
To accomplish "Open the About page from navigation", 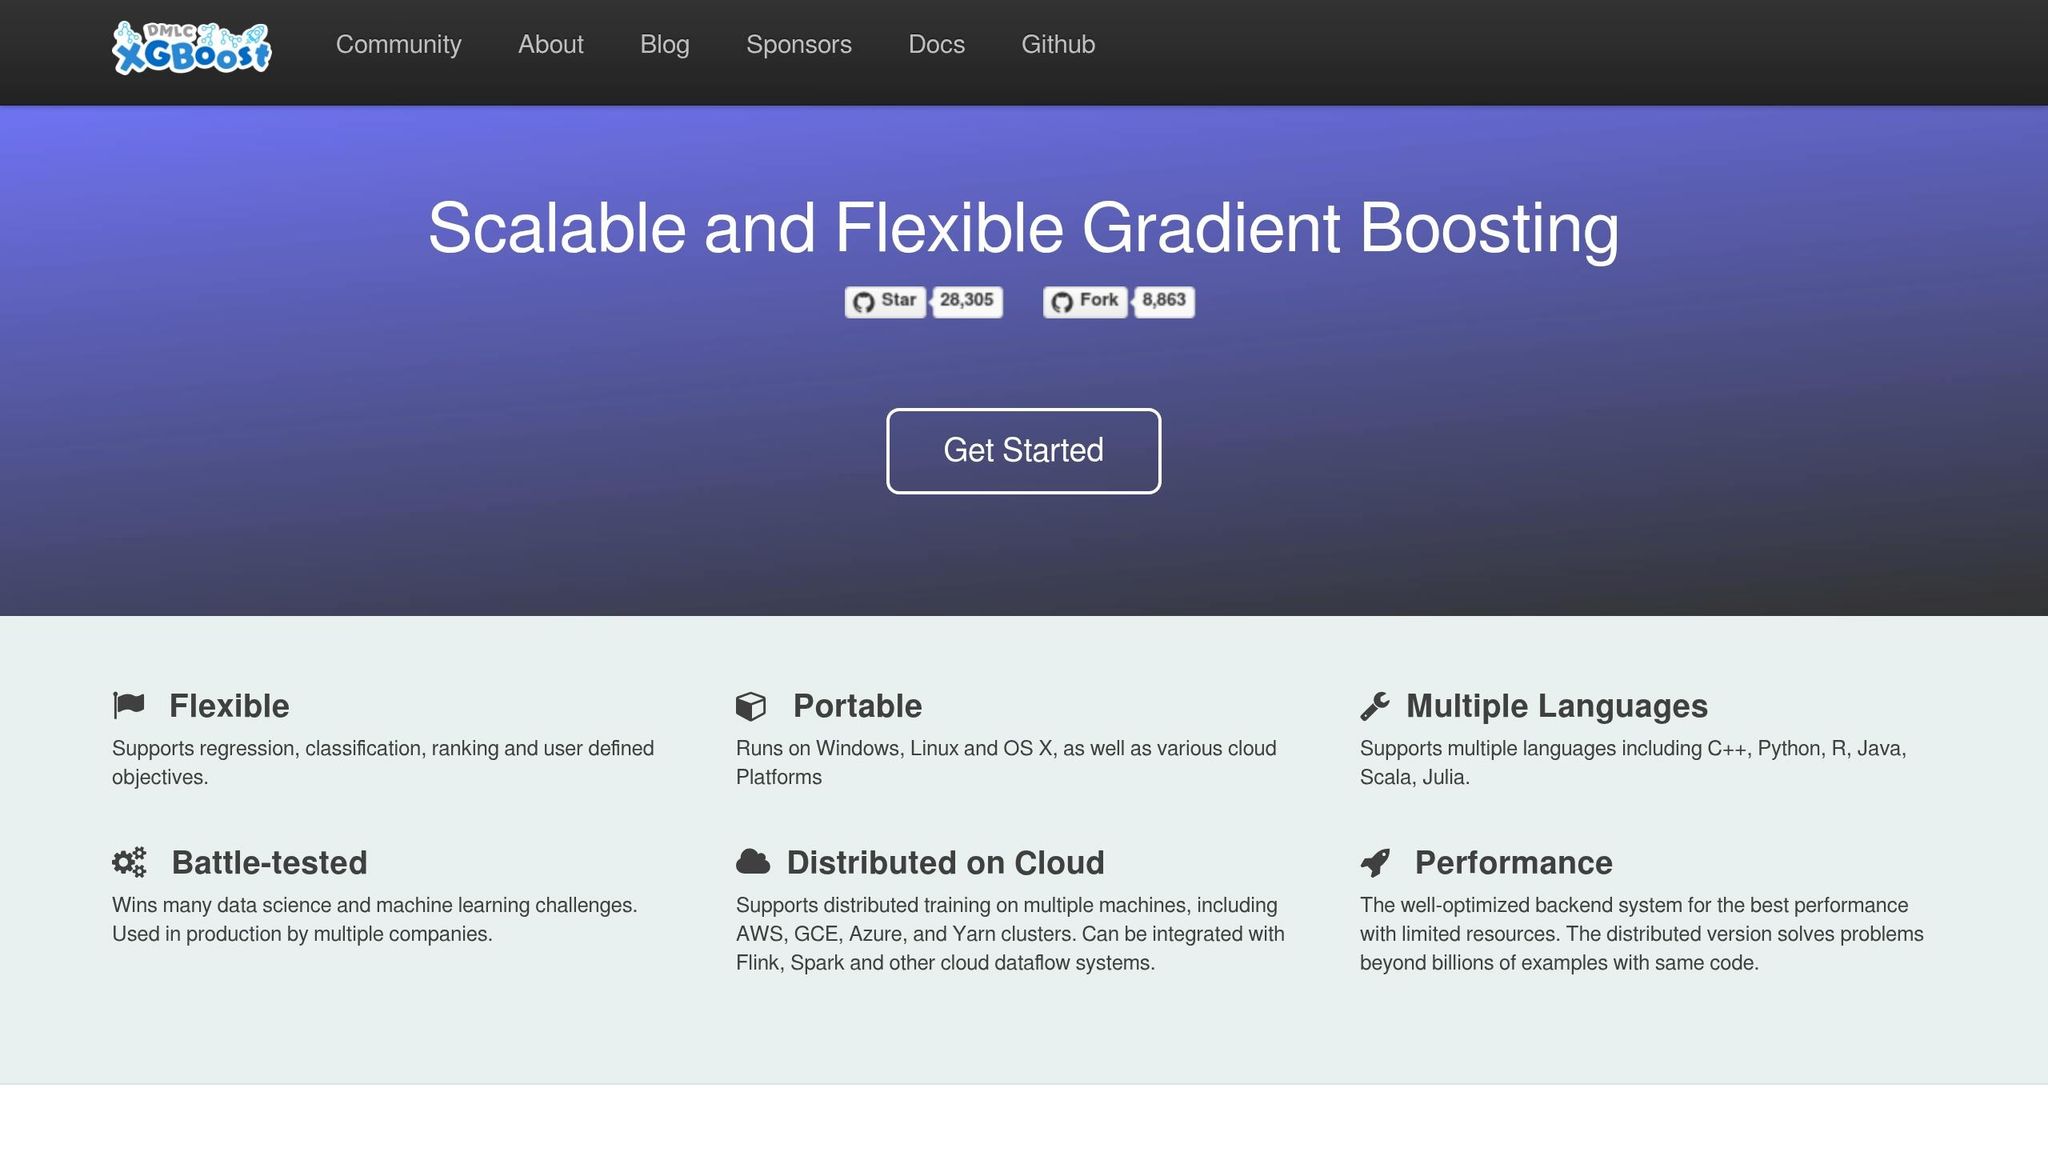I will (551, 45).
